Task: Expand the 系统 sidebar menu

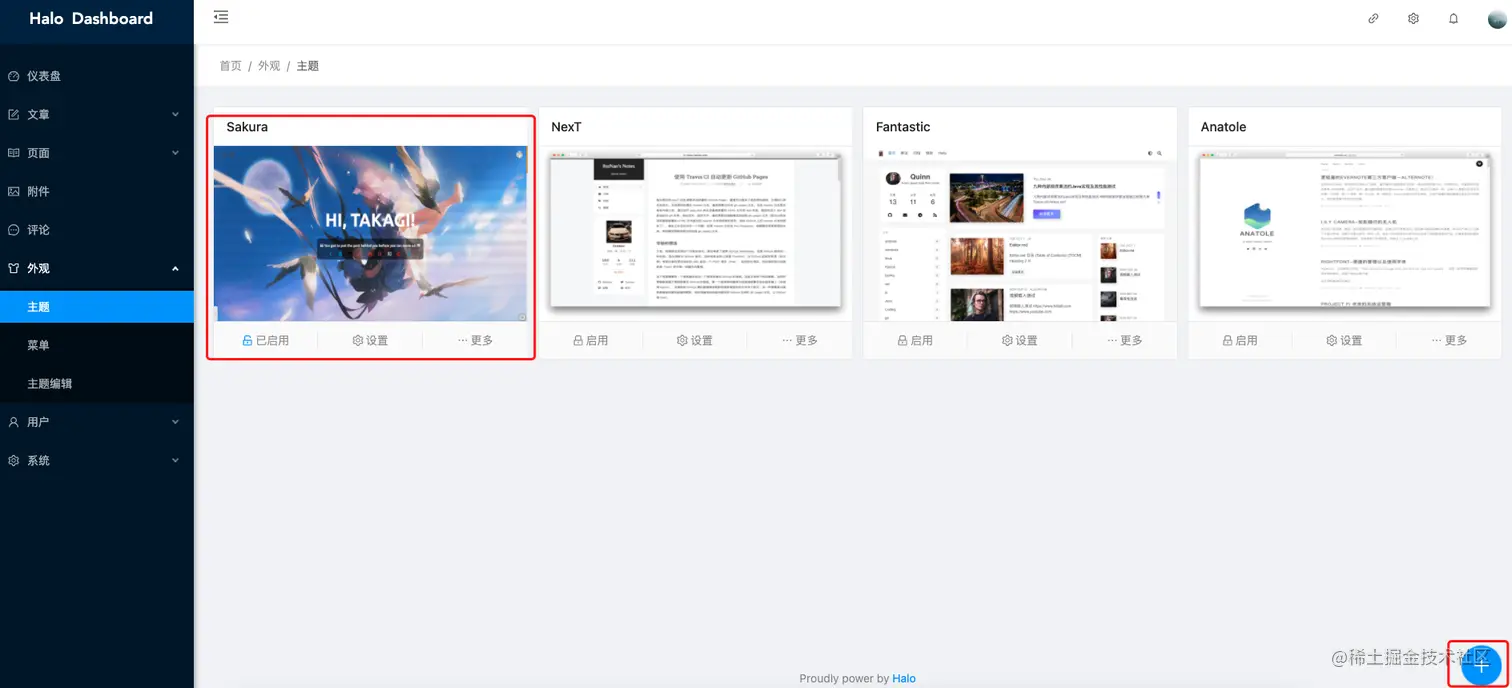Action: [97, 461]
